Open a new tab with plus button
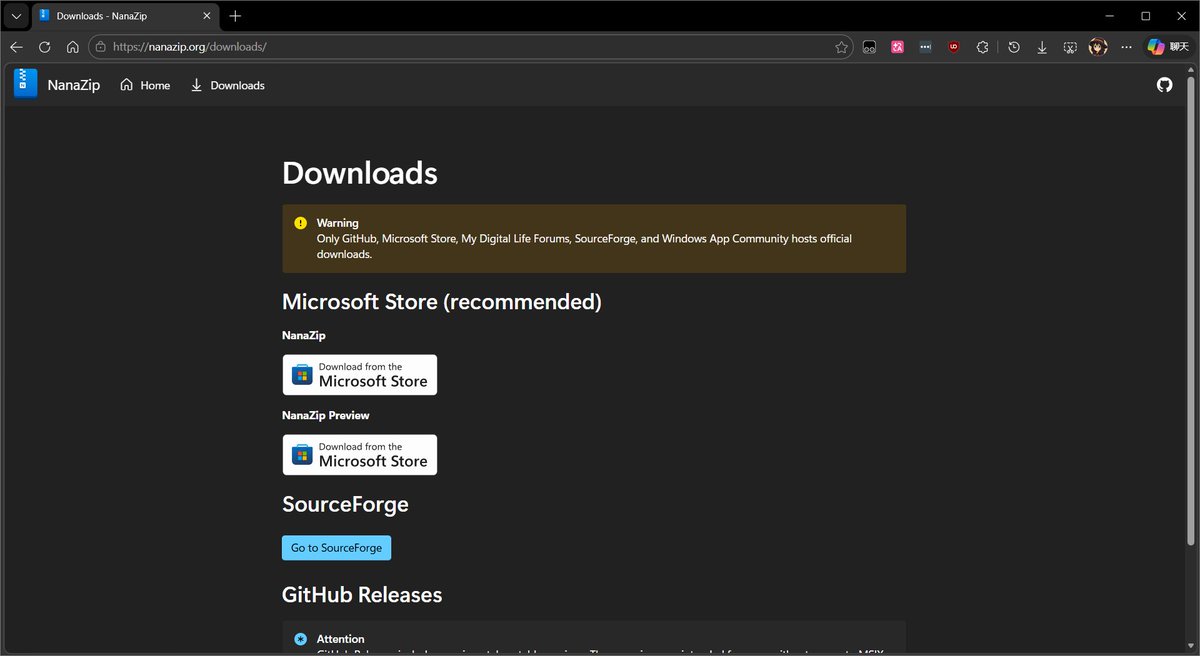 click(235, 16)
